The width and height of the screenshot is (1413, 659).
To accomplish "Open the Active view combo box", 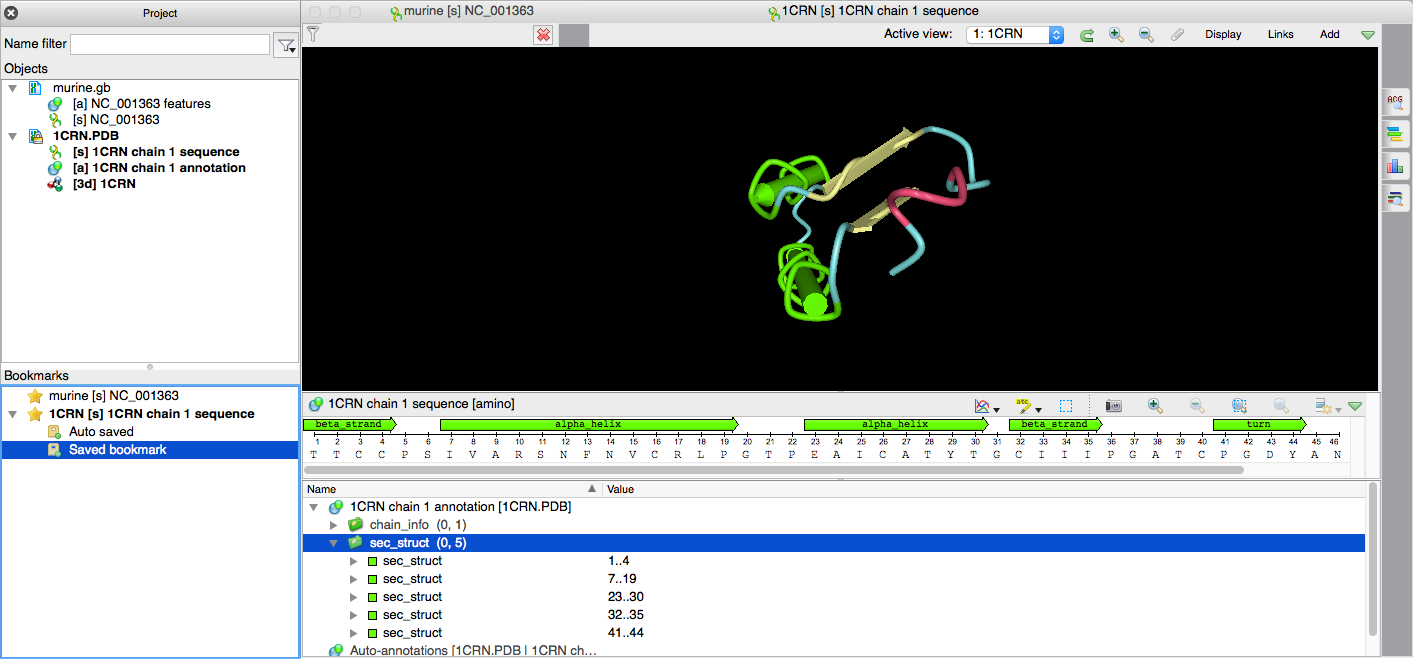I will (1015, 34).
